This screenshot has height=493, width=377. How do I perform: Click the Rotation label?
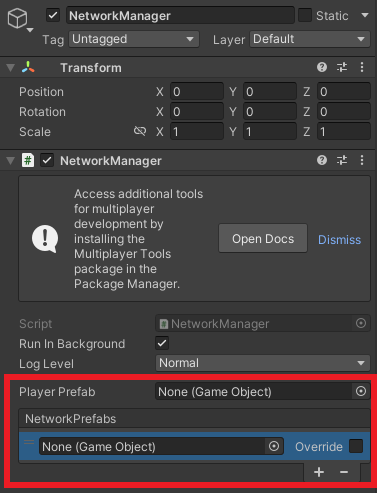pyautogui.click(x=42, y=112)
